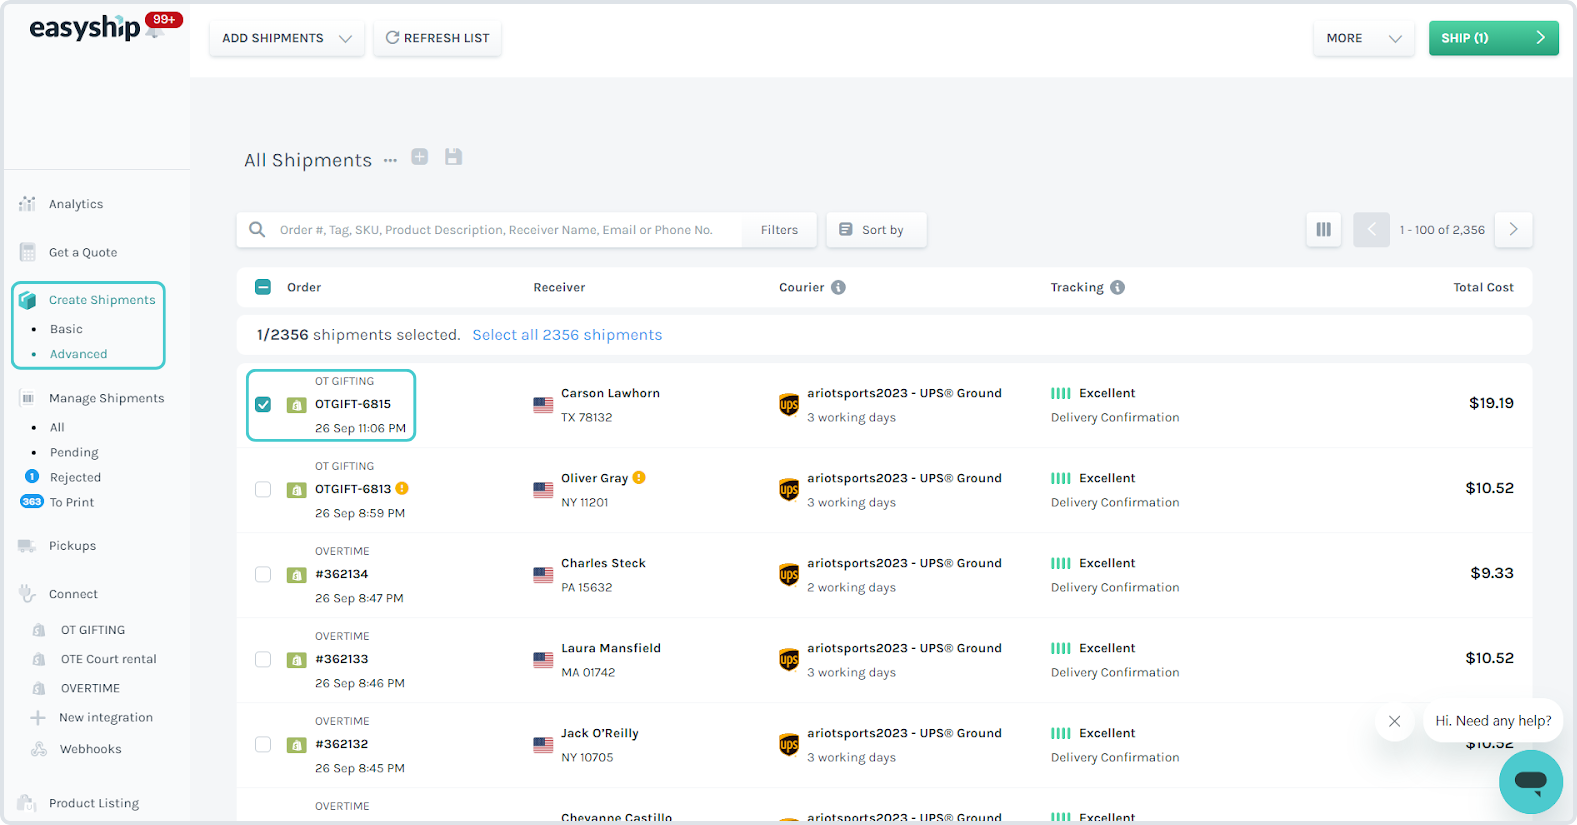Click the Webhooks icon in sidebar

coord(39,749)
